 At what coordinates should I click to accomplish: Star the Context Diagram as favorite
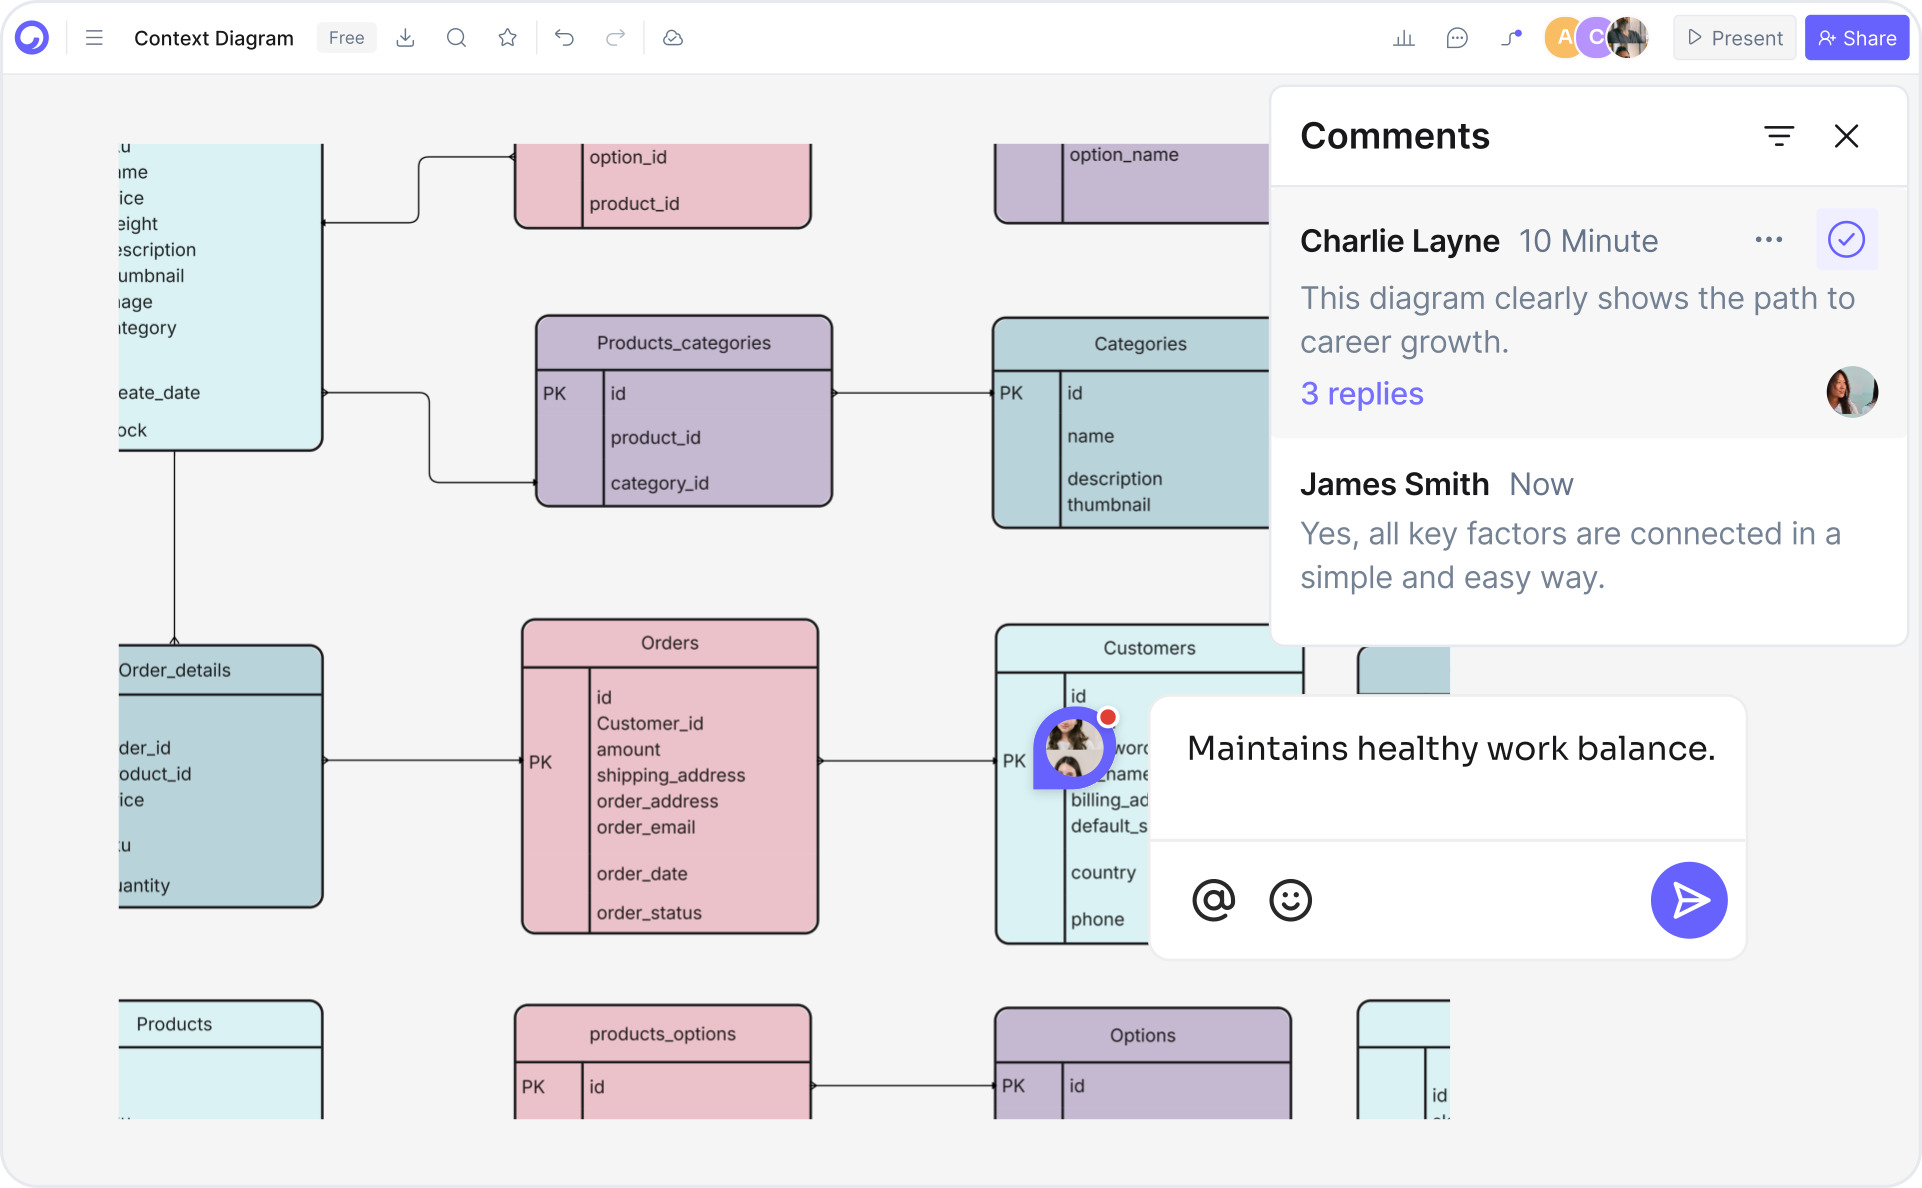click(507, 37)
